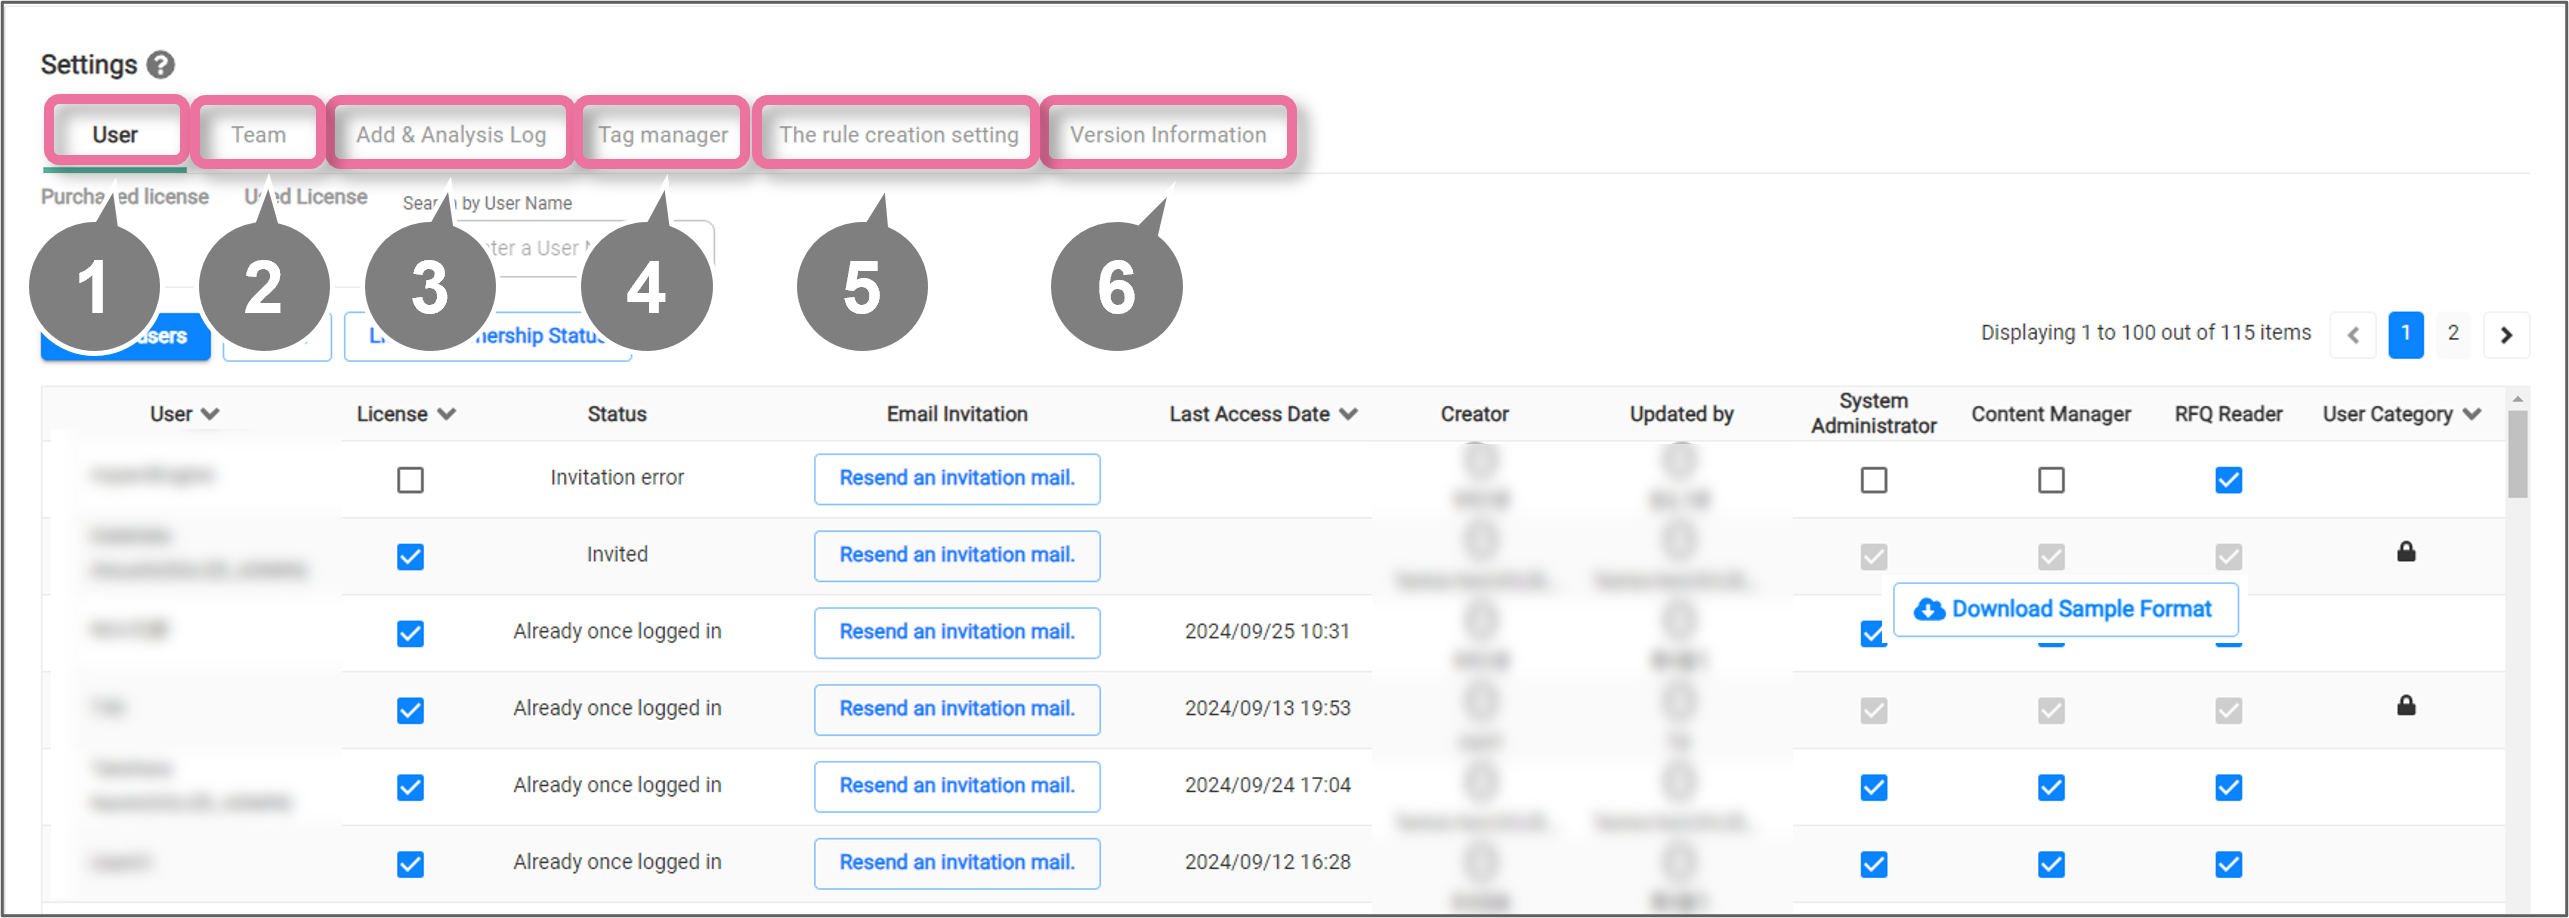Expand the Last Access Date sort dropdown
This screenshot has width=2569, height=918.
(1348, 414)
